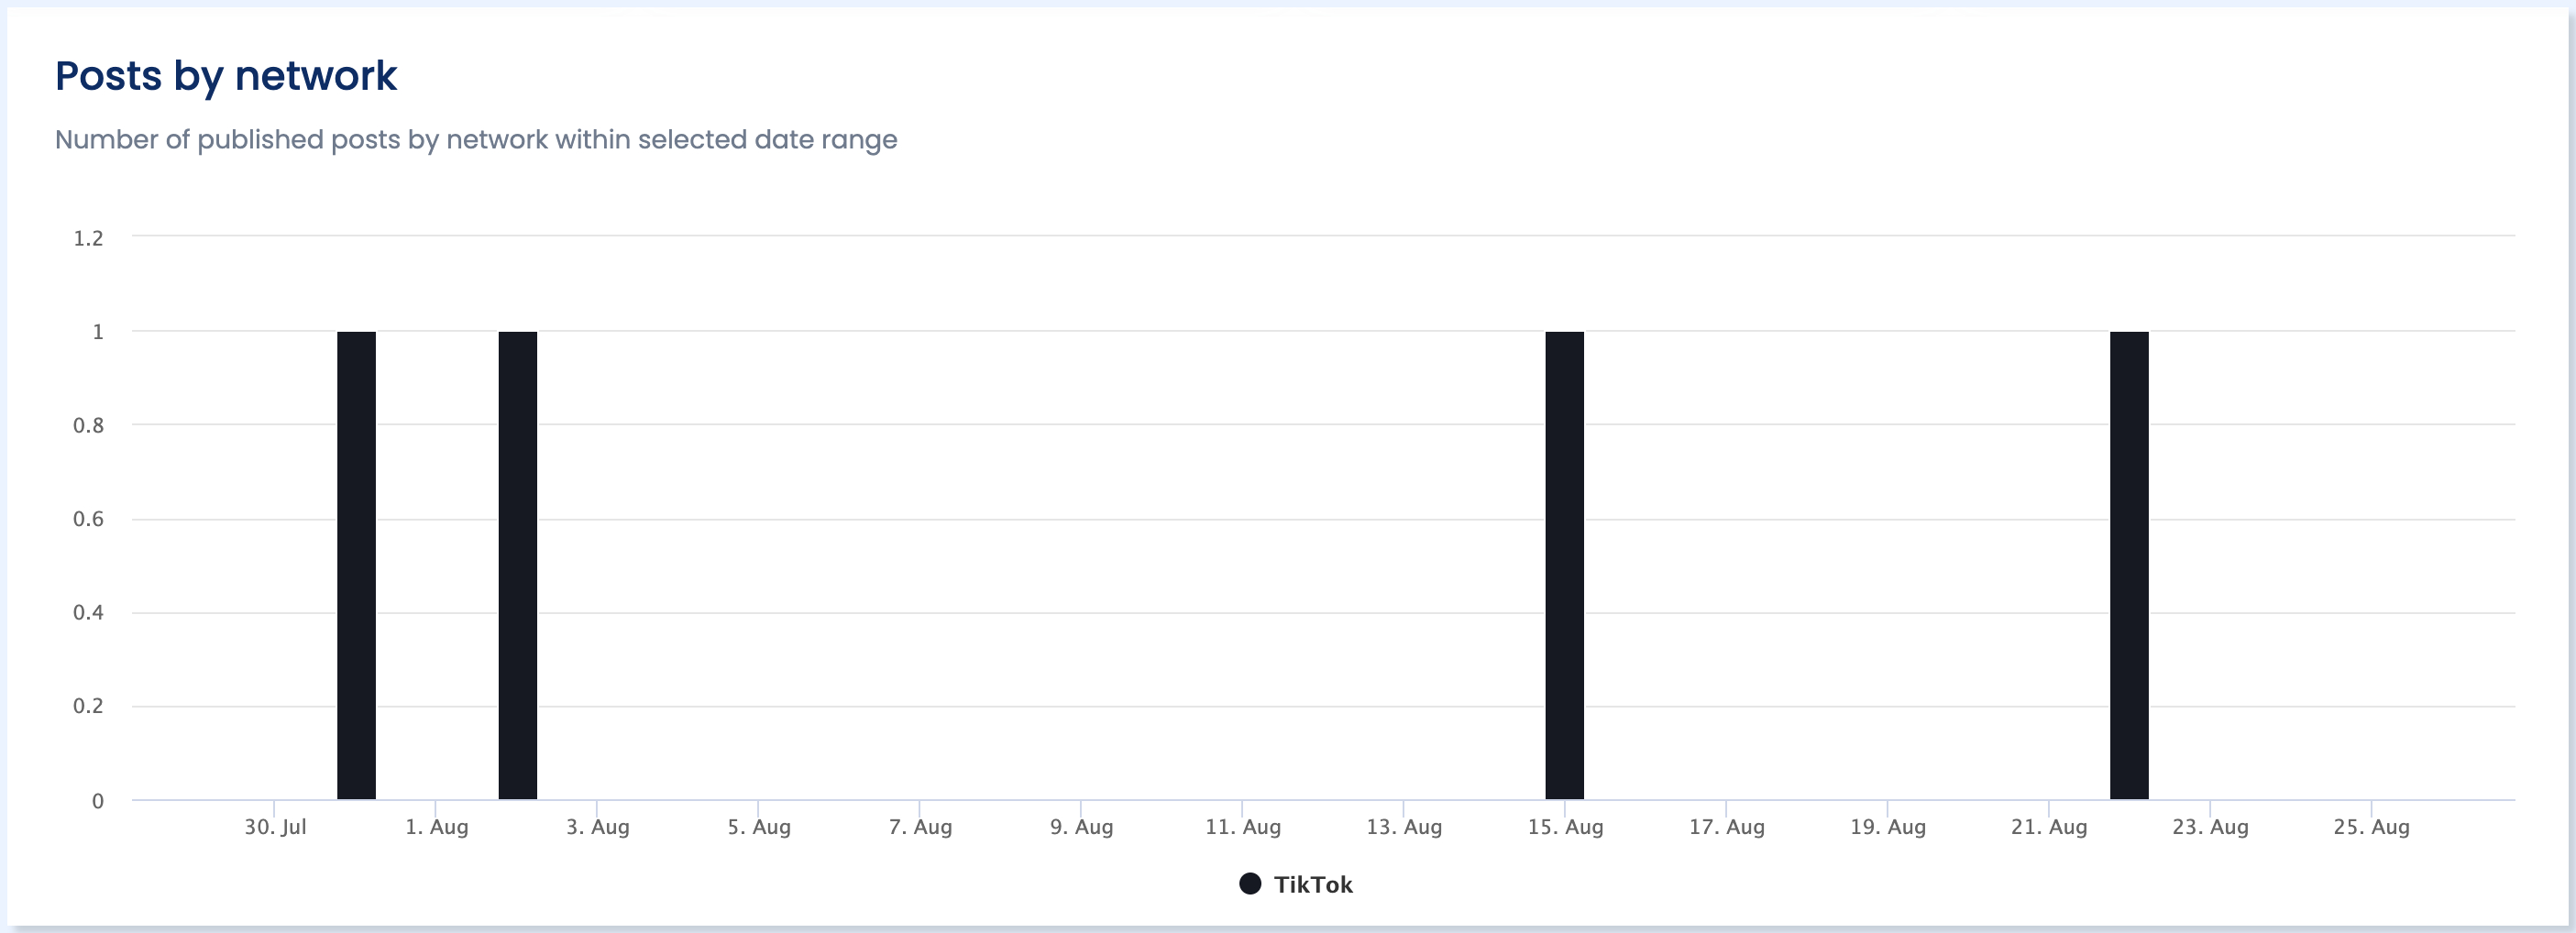This screenshot has width=2576, height=933.
Task: Click the '5. Aug' axis label
Action: pos(759,827)
